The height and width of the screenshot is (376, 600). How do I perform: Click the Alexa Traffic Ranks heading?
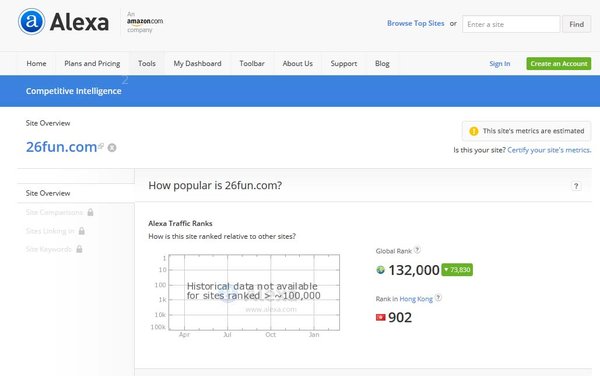point(180,223)
